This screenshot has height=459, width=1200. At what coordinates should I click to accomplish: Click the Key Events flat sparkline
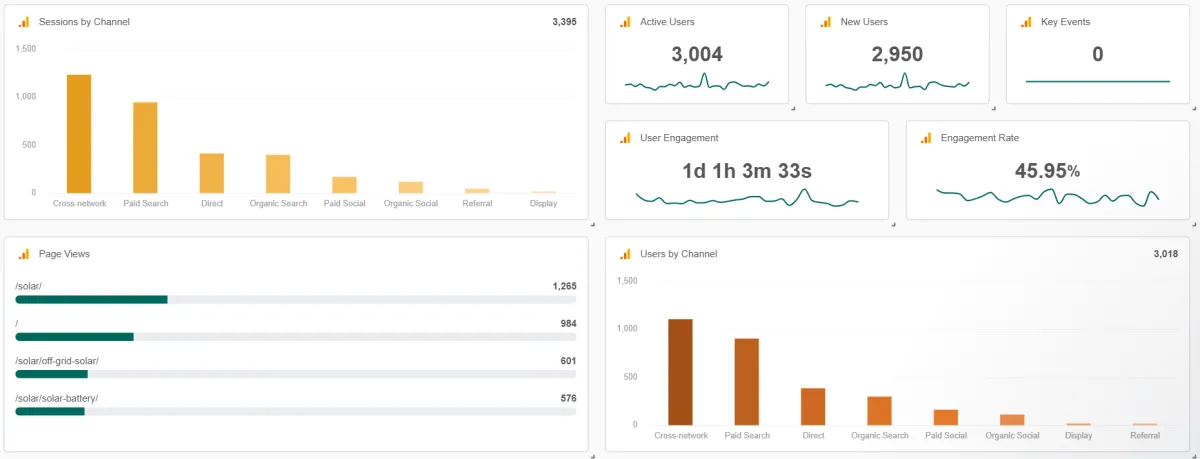1097,81
